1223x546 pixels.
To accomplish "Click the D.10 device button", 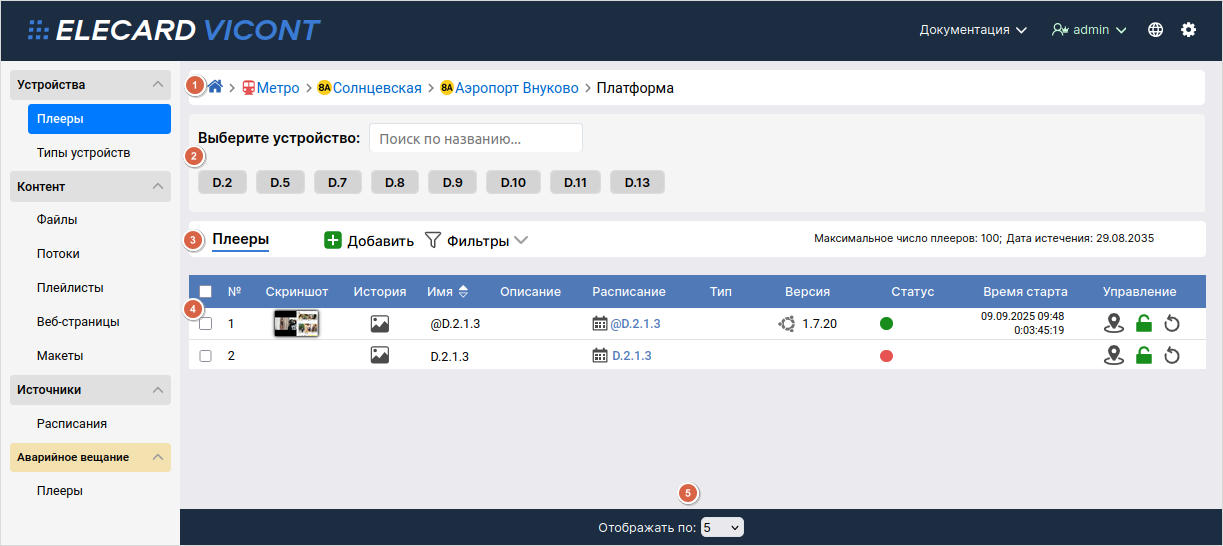I will [x=513, y=182].
